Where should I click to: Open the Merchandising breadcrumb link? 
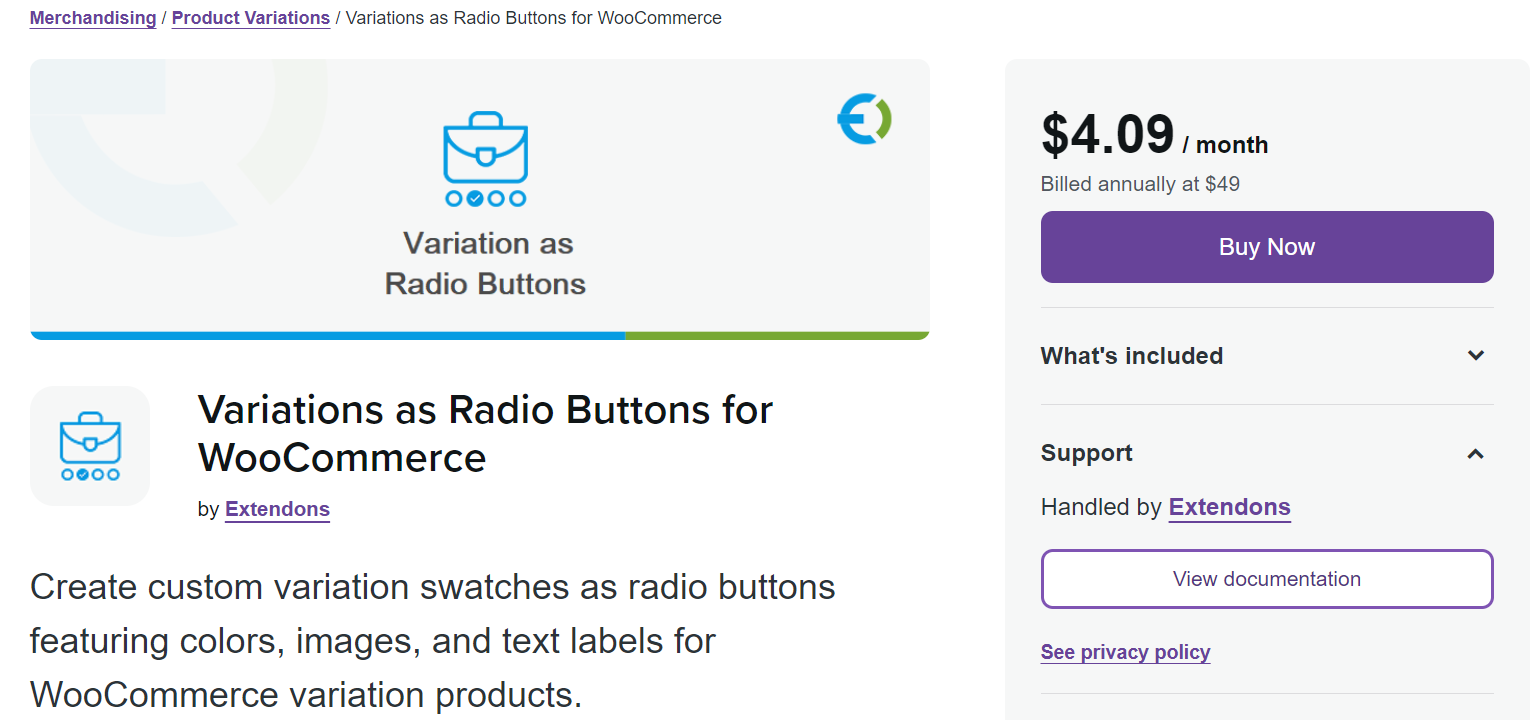coord(93,18)
